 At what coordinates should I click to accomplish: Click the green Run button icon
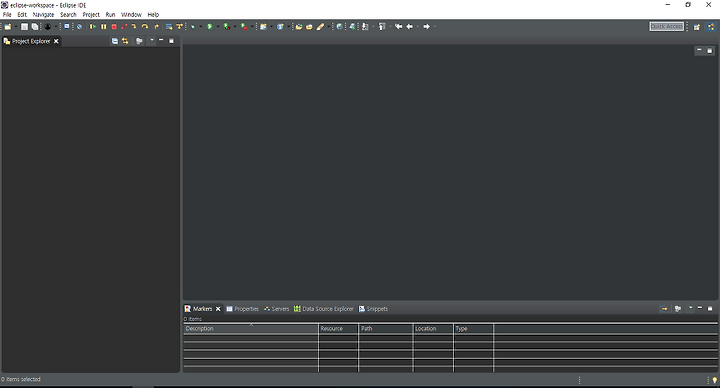(210, 27)
